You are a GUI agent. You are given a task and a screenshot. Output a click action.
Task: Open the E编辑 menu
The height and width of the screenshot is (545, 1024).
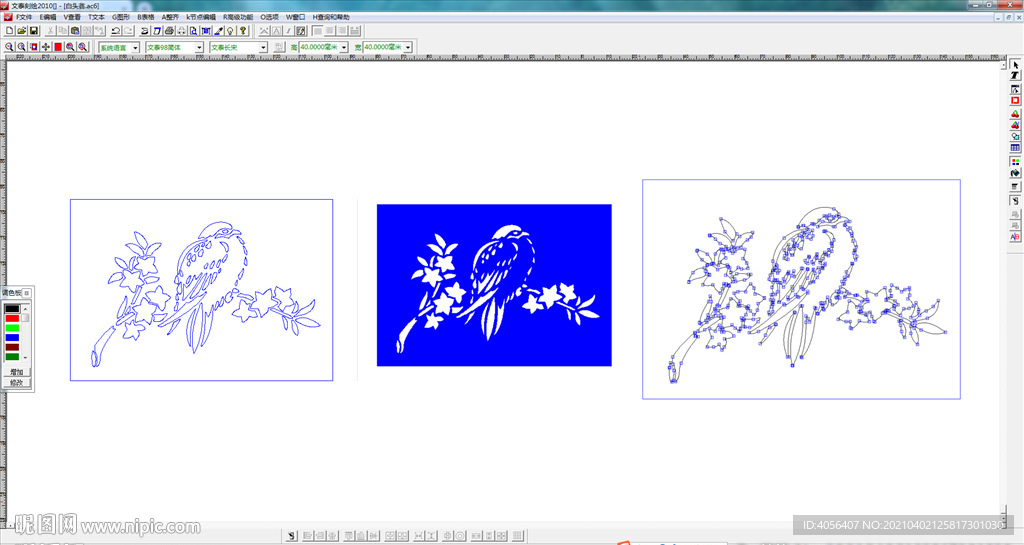coord(48,17)
